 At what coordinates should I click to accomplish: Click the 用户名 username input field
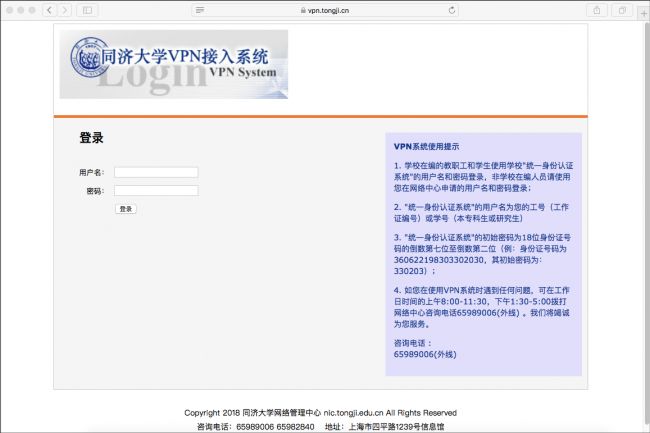(x=156, y=172)
